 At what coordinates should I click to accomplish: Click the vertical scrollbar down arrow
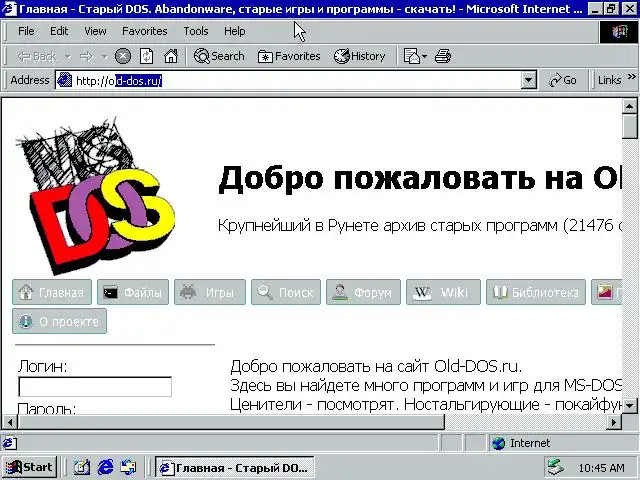coord(629,406)
